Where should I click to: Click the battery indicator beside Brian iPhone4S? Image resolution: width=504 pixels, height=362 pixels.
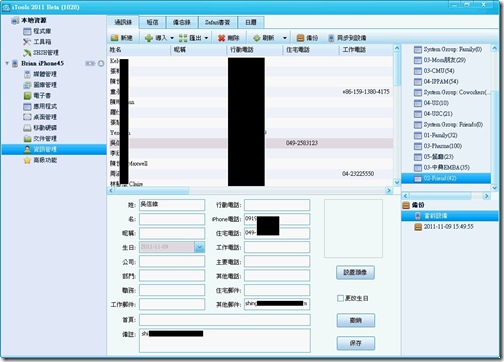[90, 63]
